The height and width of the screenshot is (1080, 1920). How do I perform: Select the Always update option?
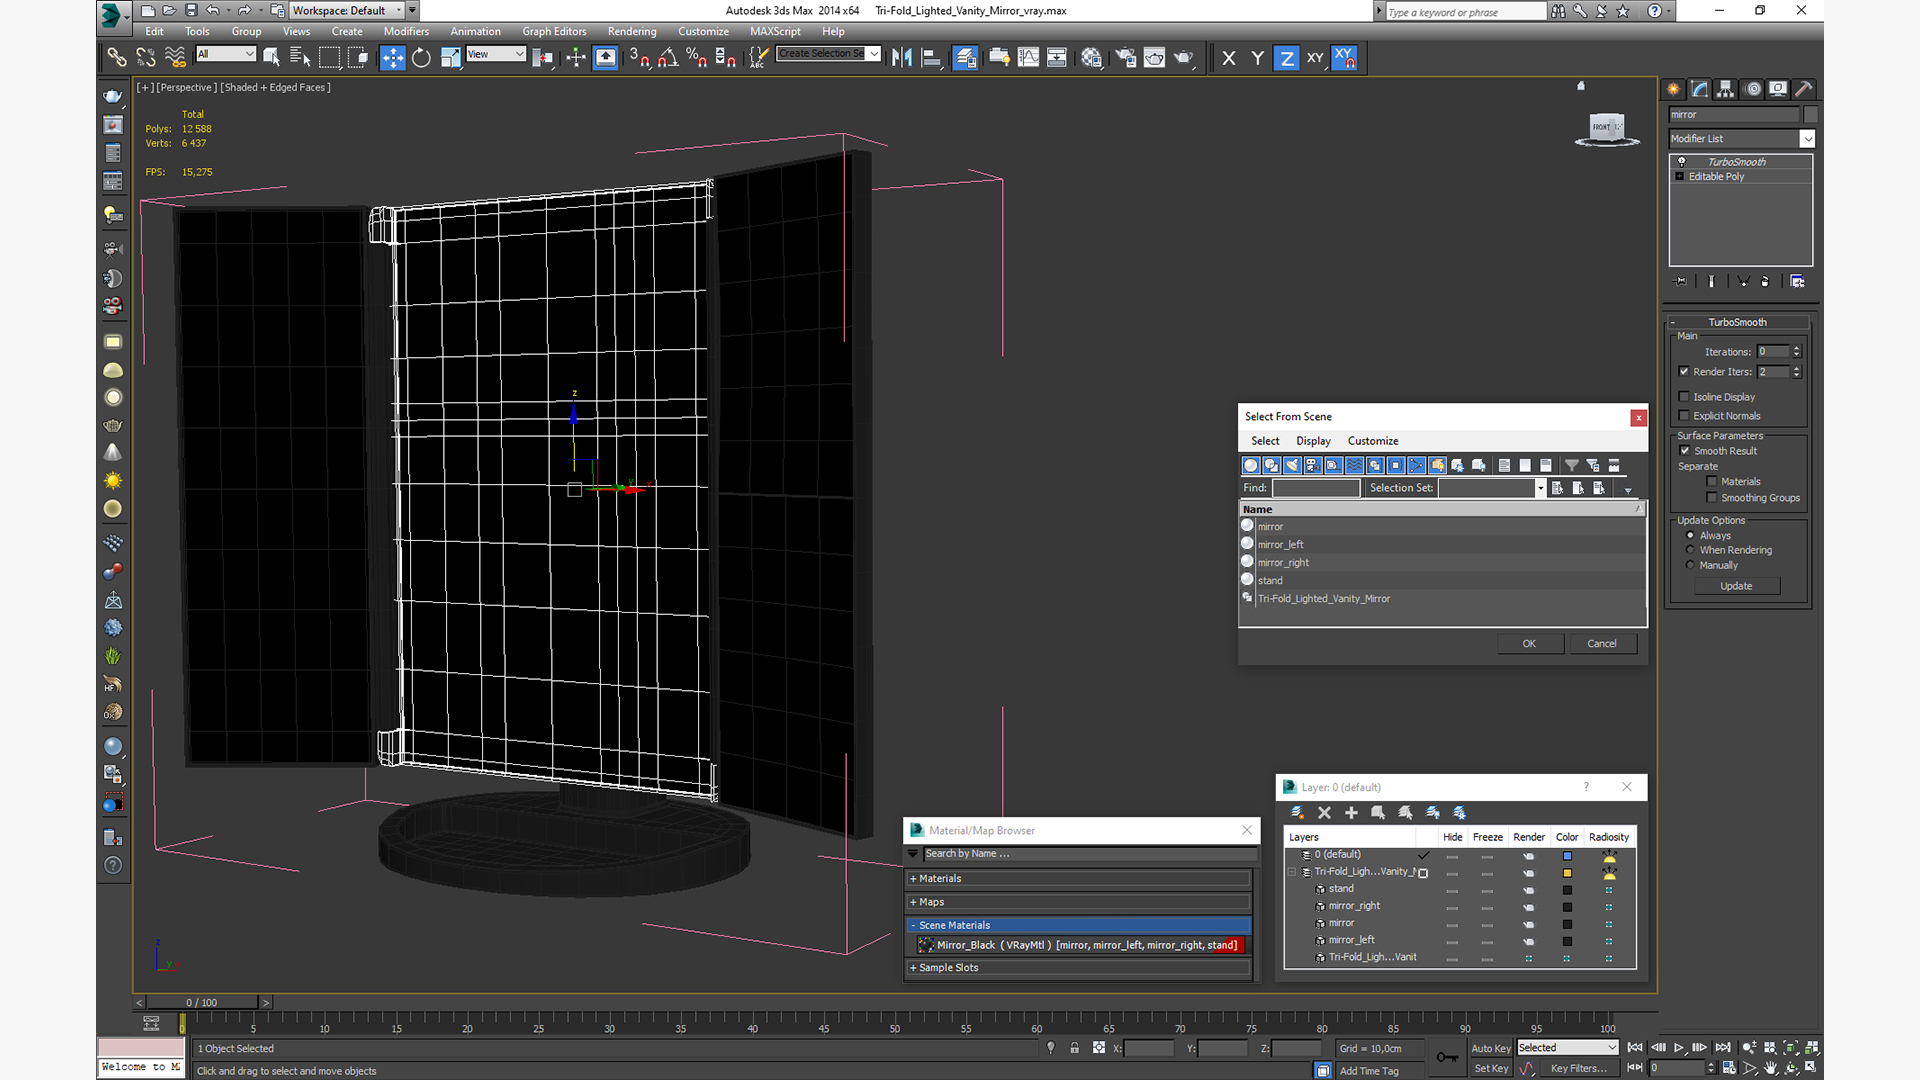coord(1690,536)
